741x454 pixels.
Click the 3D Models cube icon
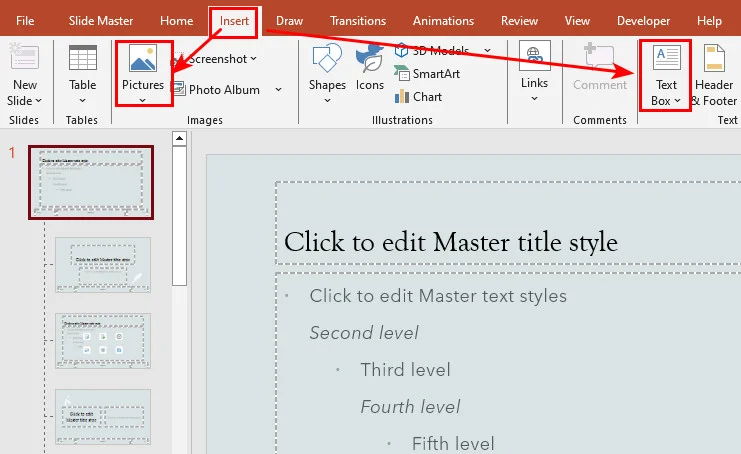pyautogui.click(x=401, y=50)
